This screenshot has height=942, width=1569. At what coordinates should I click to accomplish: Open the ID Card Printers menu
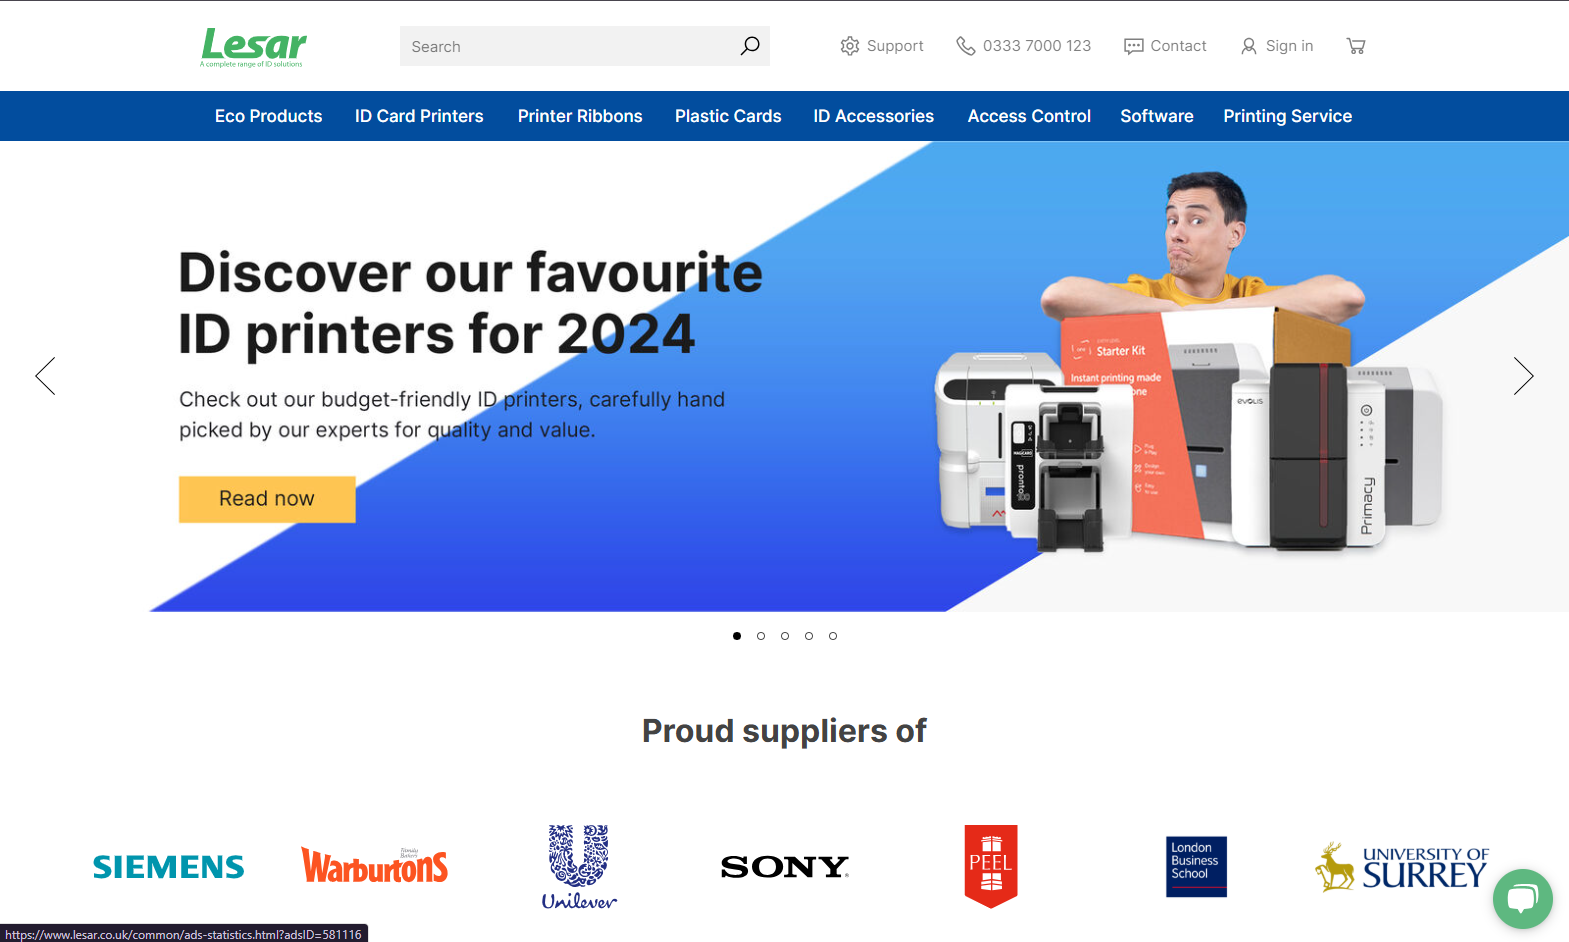tap(419, 116)
